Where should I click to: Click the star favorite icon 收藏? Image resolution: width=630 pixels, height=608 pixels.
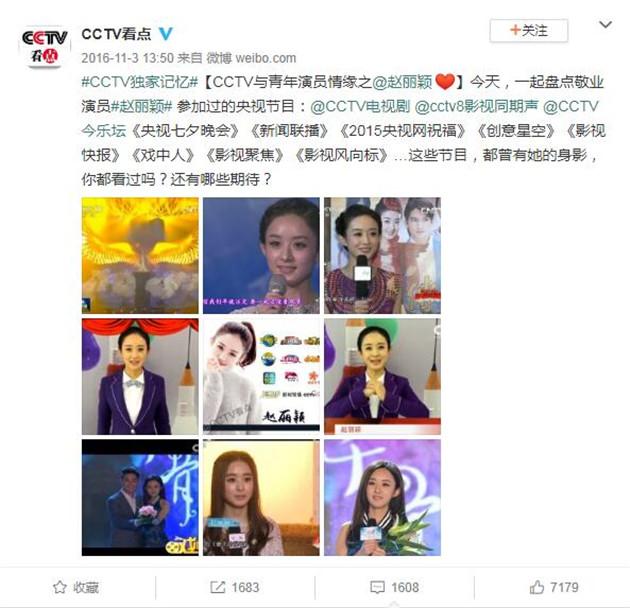tap(76, 588)
